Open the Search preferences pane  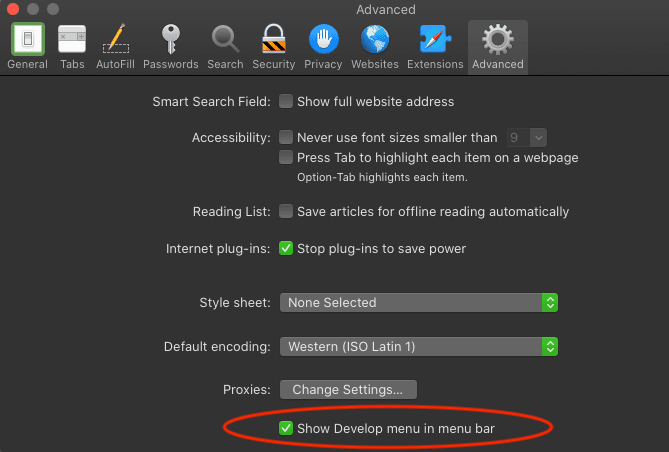click(225, 46)
